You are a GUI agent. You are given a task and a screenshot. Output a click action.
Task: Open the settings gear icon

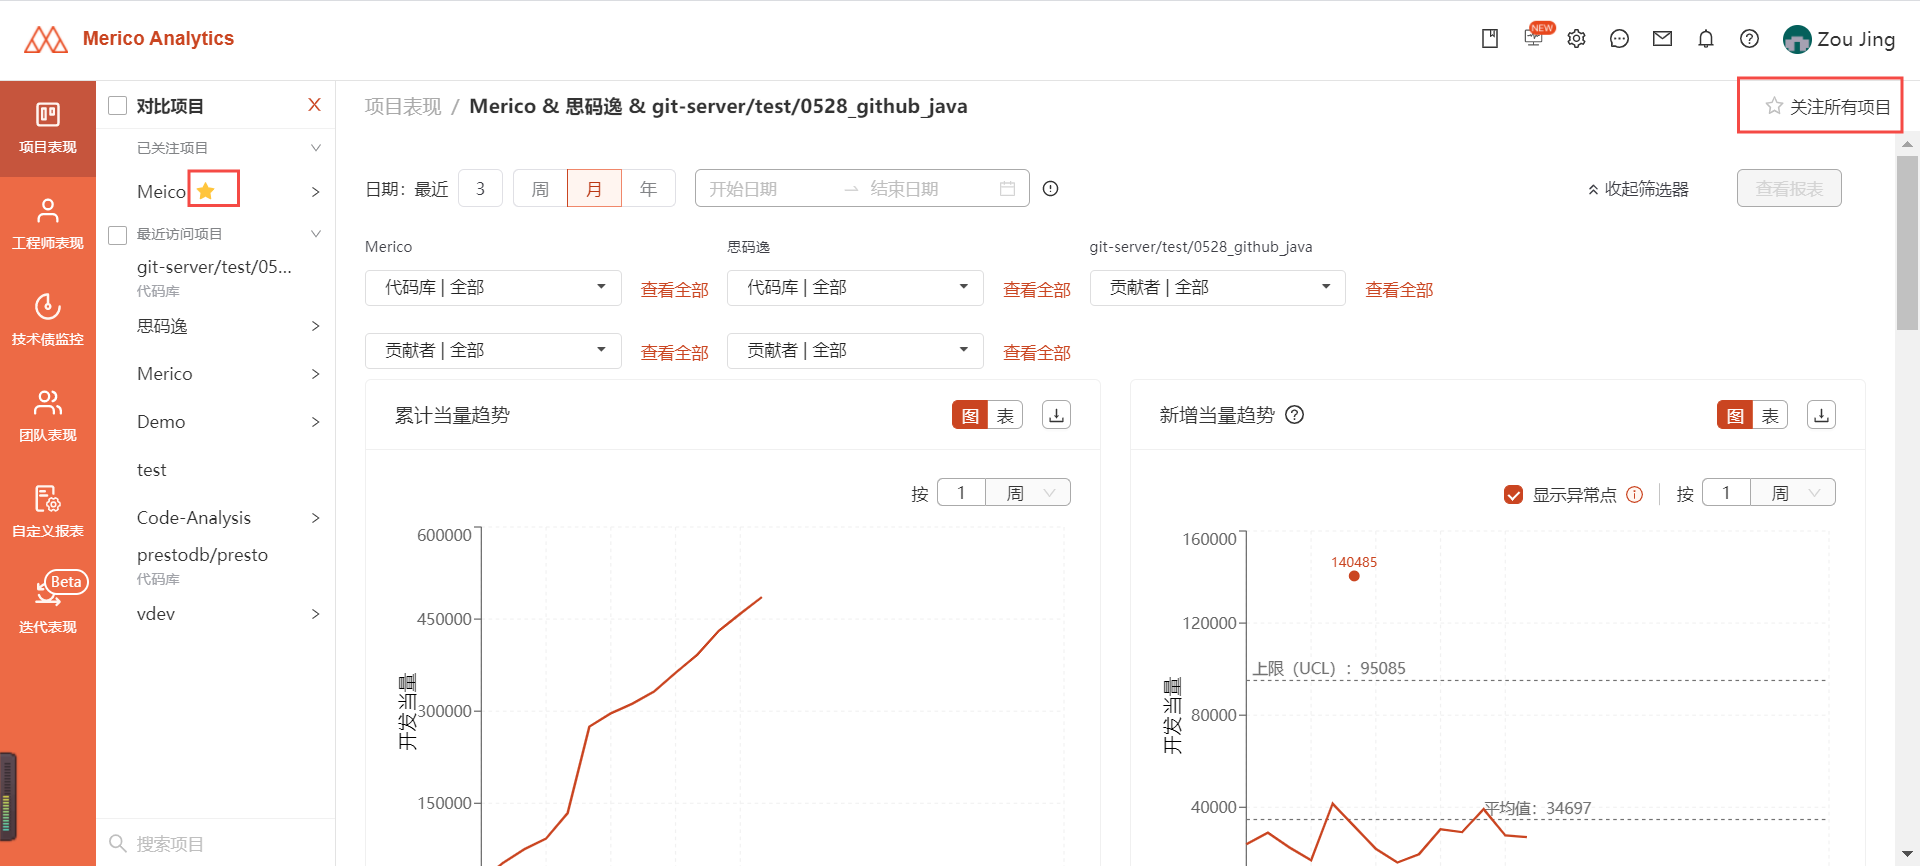pyautogui.click(x=1577, y=39)
